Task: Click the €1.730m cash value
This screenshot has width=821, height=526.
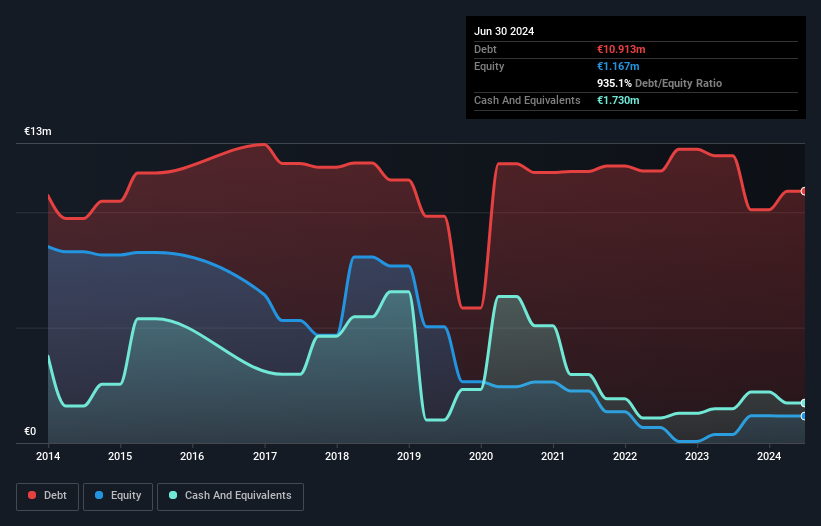Action: pos(618,100)
